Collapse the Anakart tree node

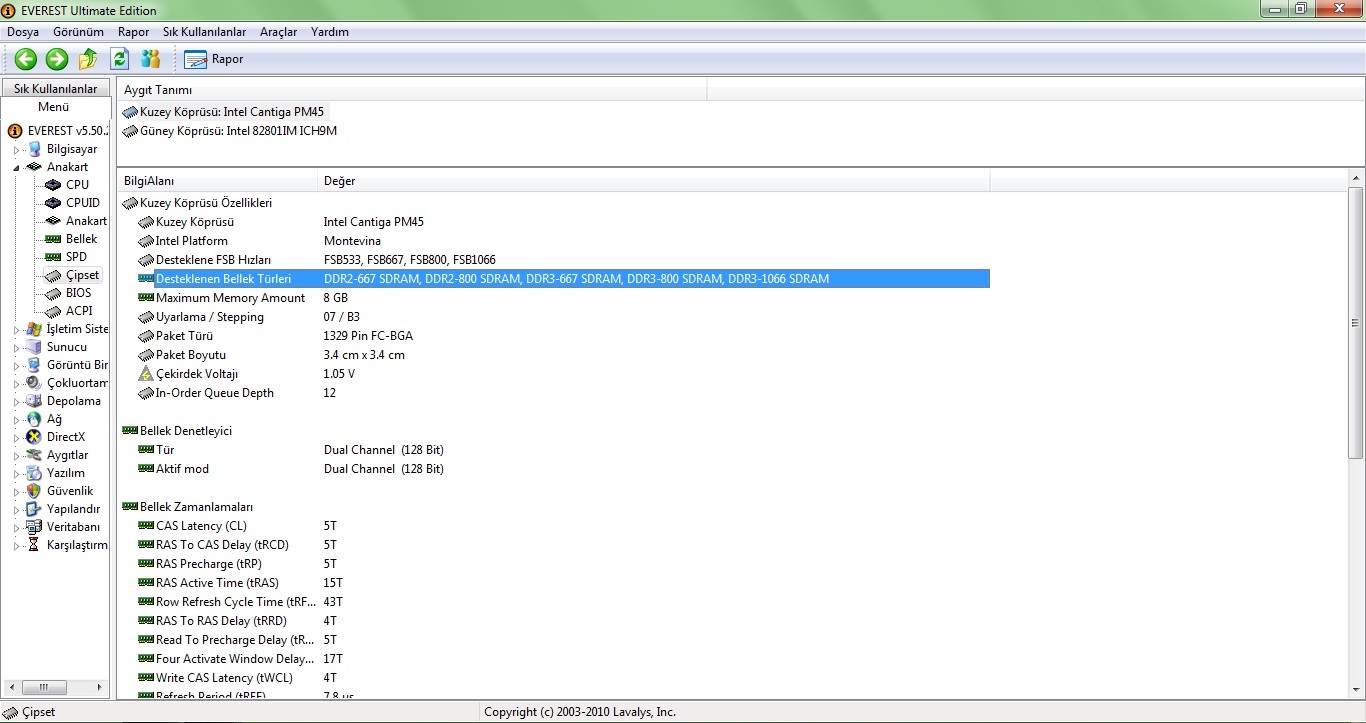pyautogui.click(x=17, y=167)
